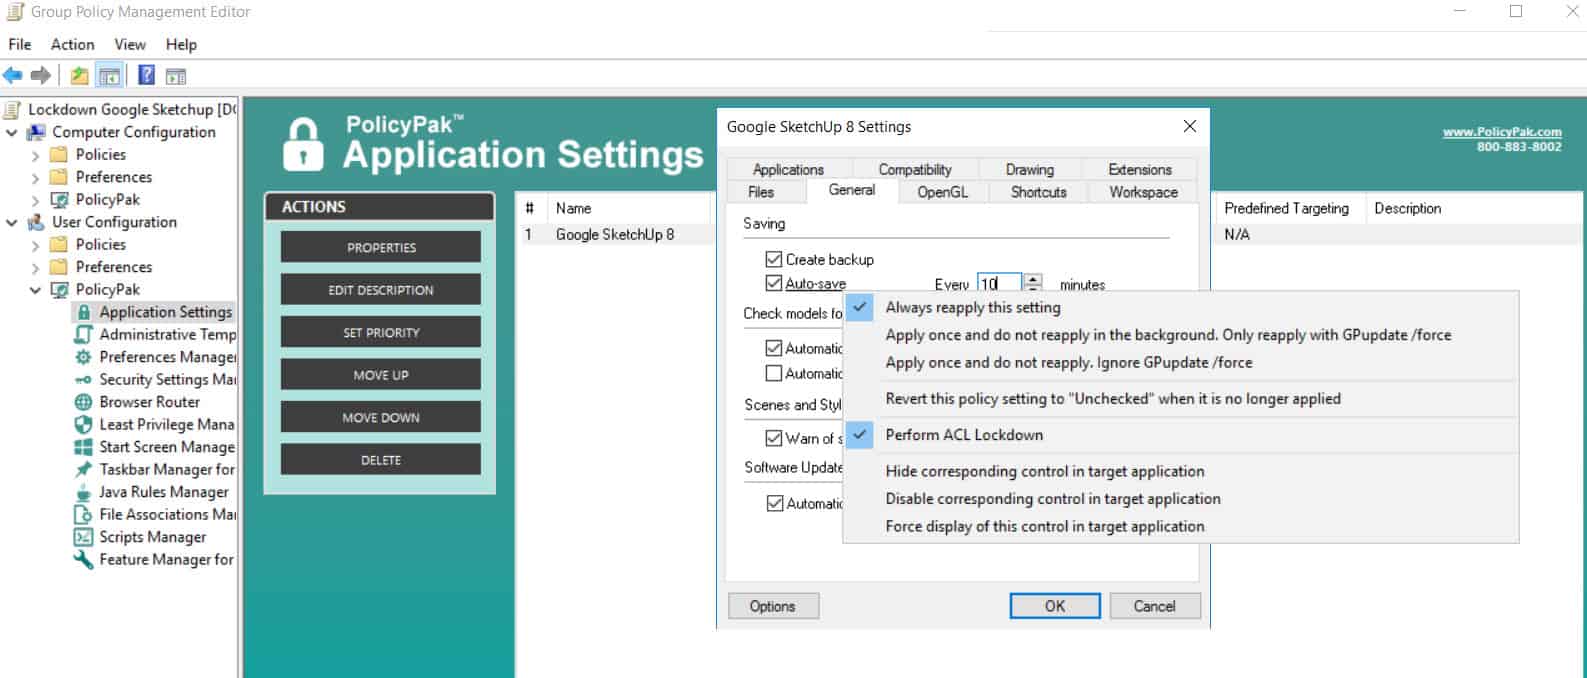
Task: Click the Preferences folder icon under Computer Configuration
Action: tap(60, 177)
